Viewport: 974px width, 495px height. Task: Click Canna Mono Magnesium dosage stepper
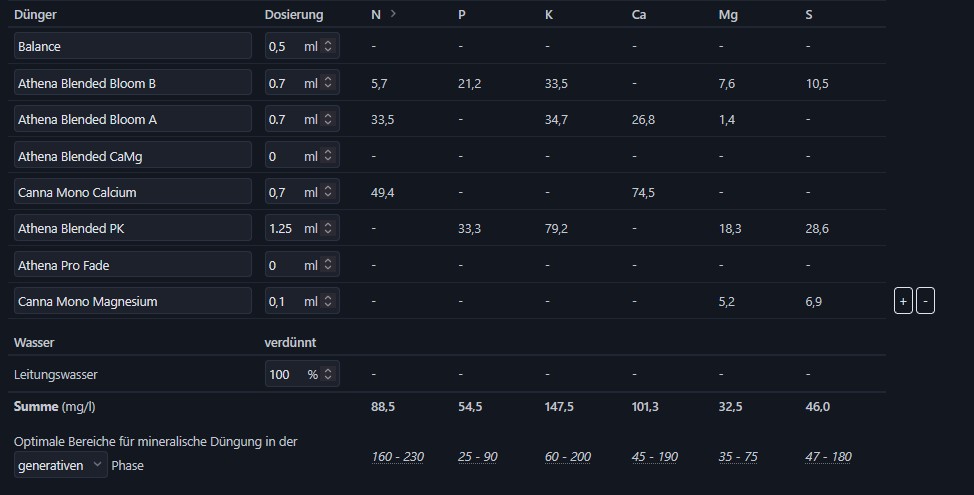(329, 301)
